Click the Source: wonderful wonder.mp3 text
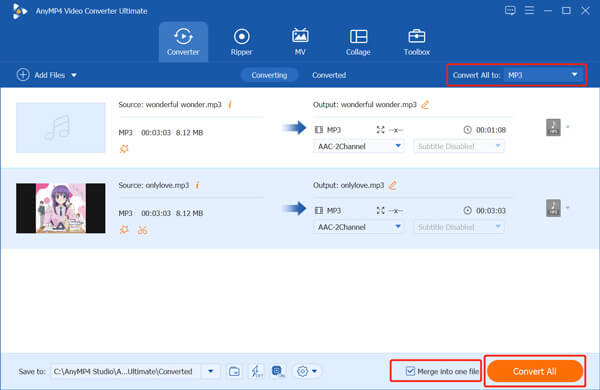Screen dimensions: 600x390 pyautogui.click(x=170, y=104)
